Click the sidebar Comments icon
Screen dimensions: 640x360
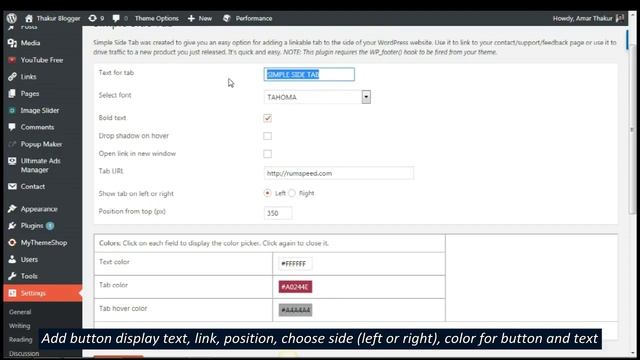tap(12, 127)
